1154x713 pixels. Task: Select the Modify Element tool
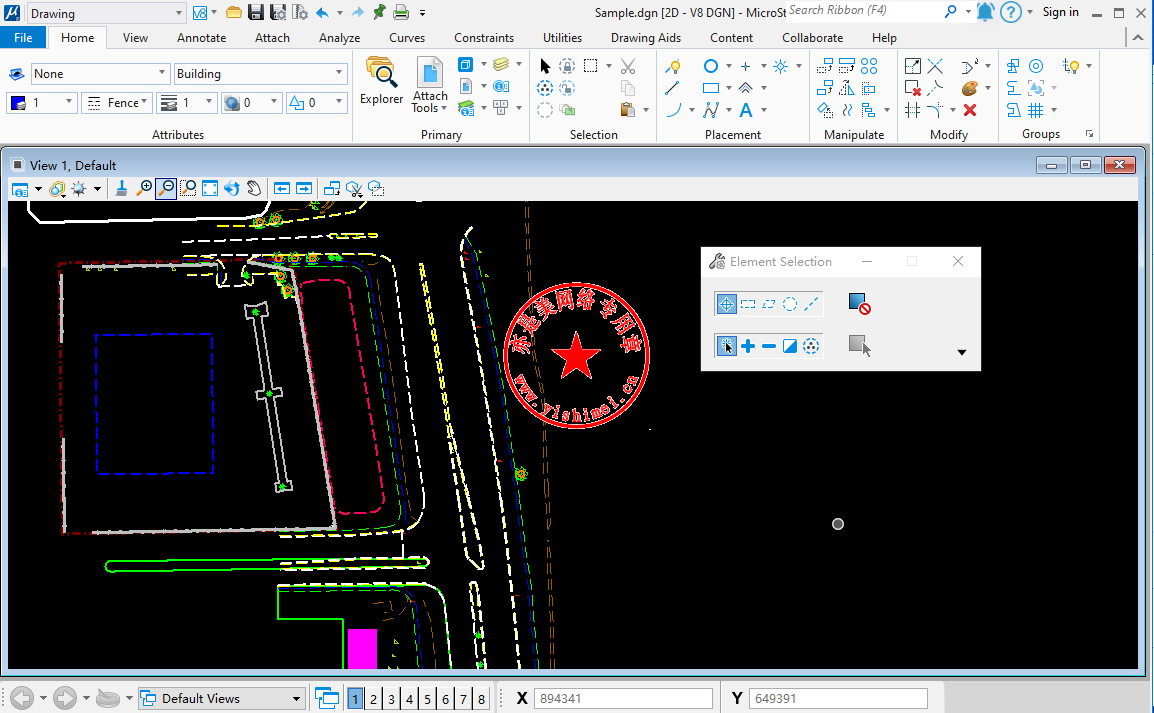click(913, 66)
